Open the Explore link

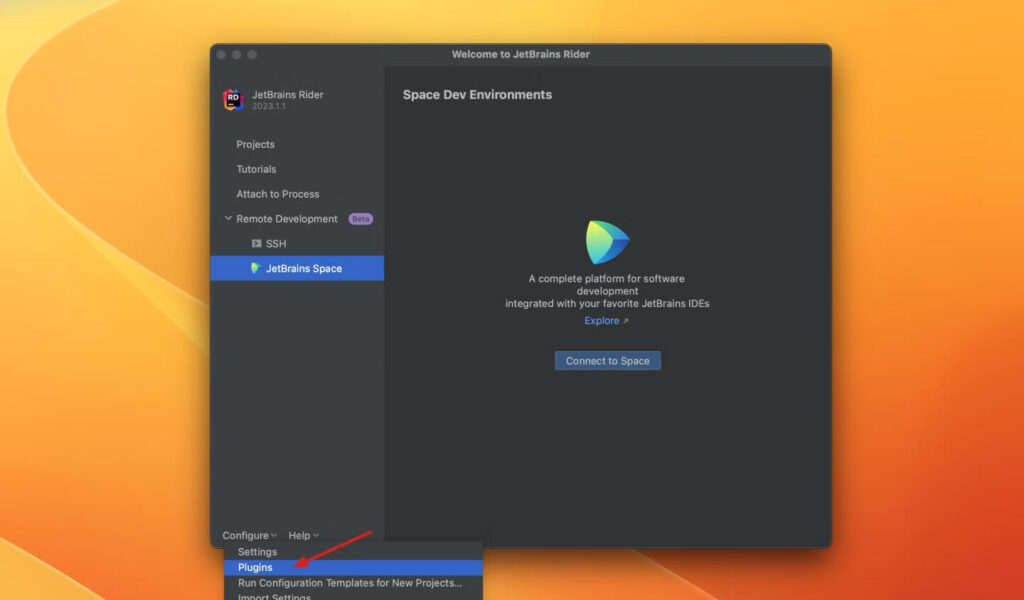(x=603, y=320)
